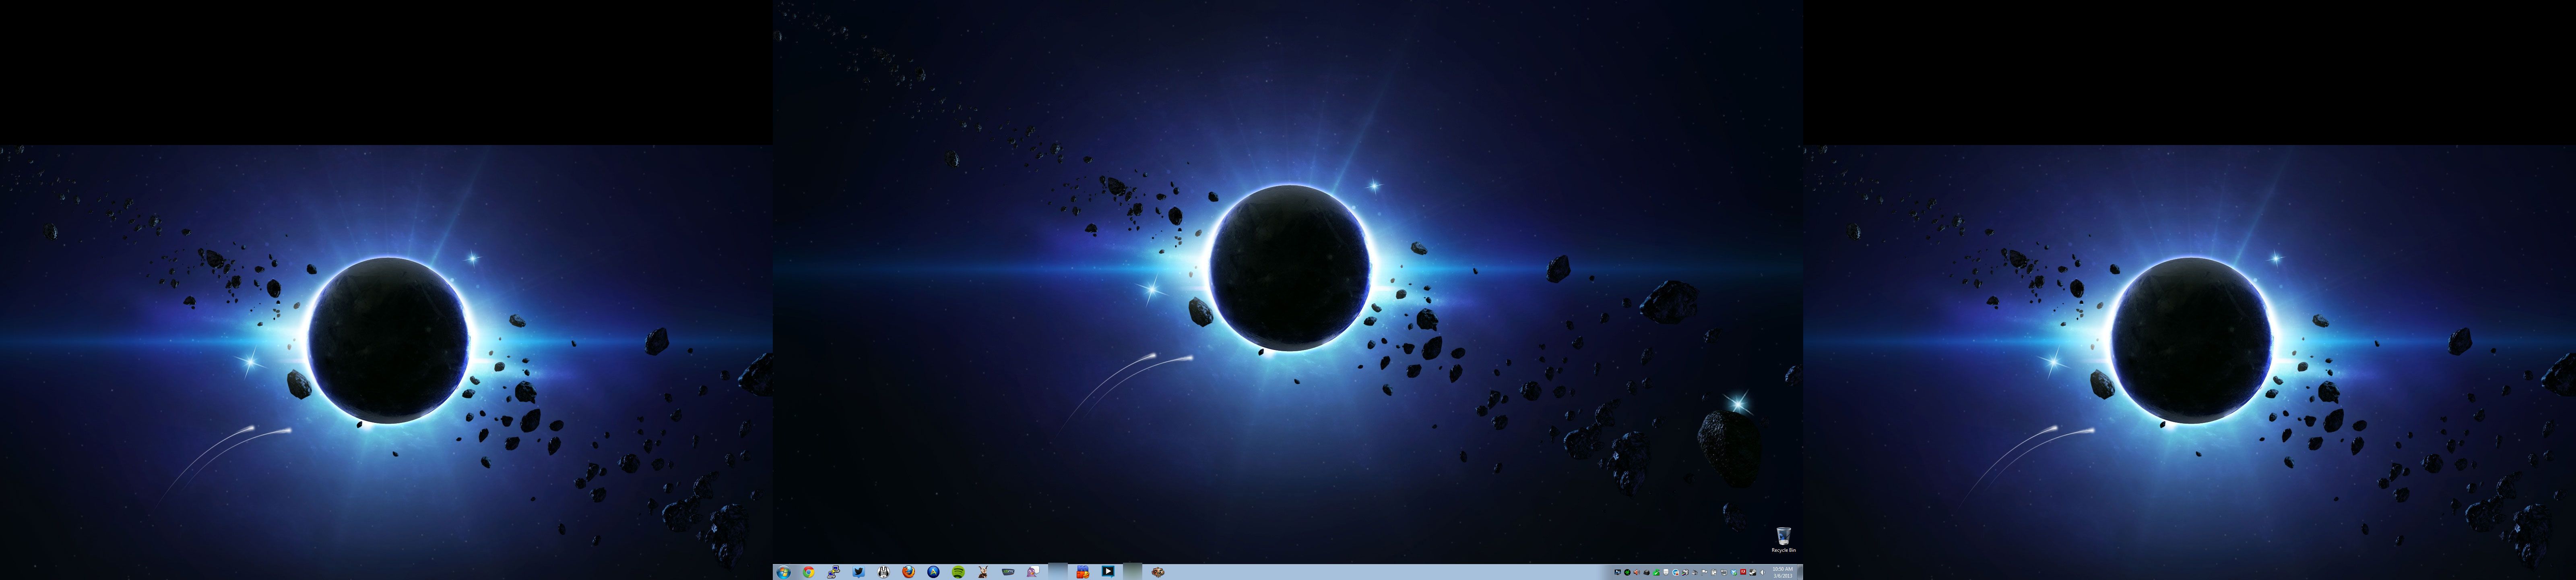Open Spotify from the taskbar
This screenshot has width=2576, height=580.
click(x=958, y=572)
